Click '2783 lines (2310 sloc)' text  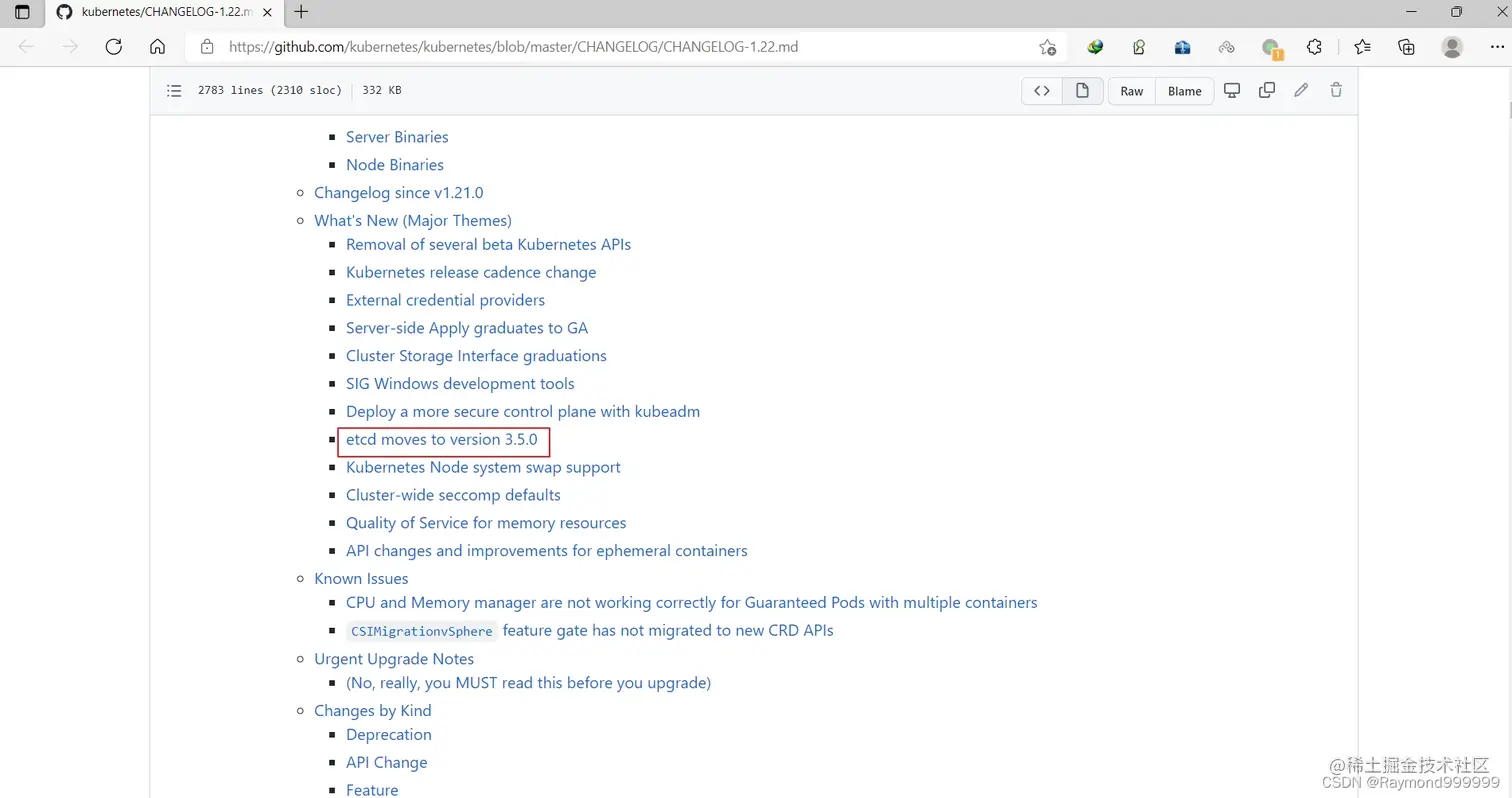[x=270, y=90]
